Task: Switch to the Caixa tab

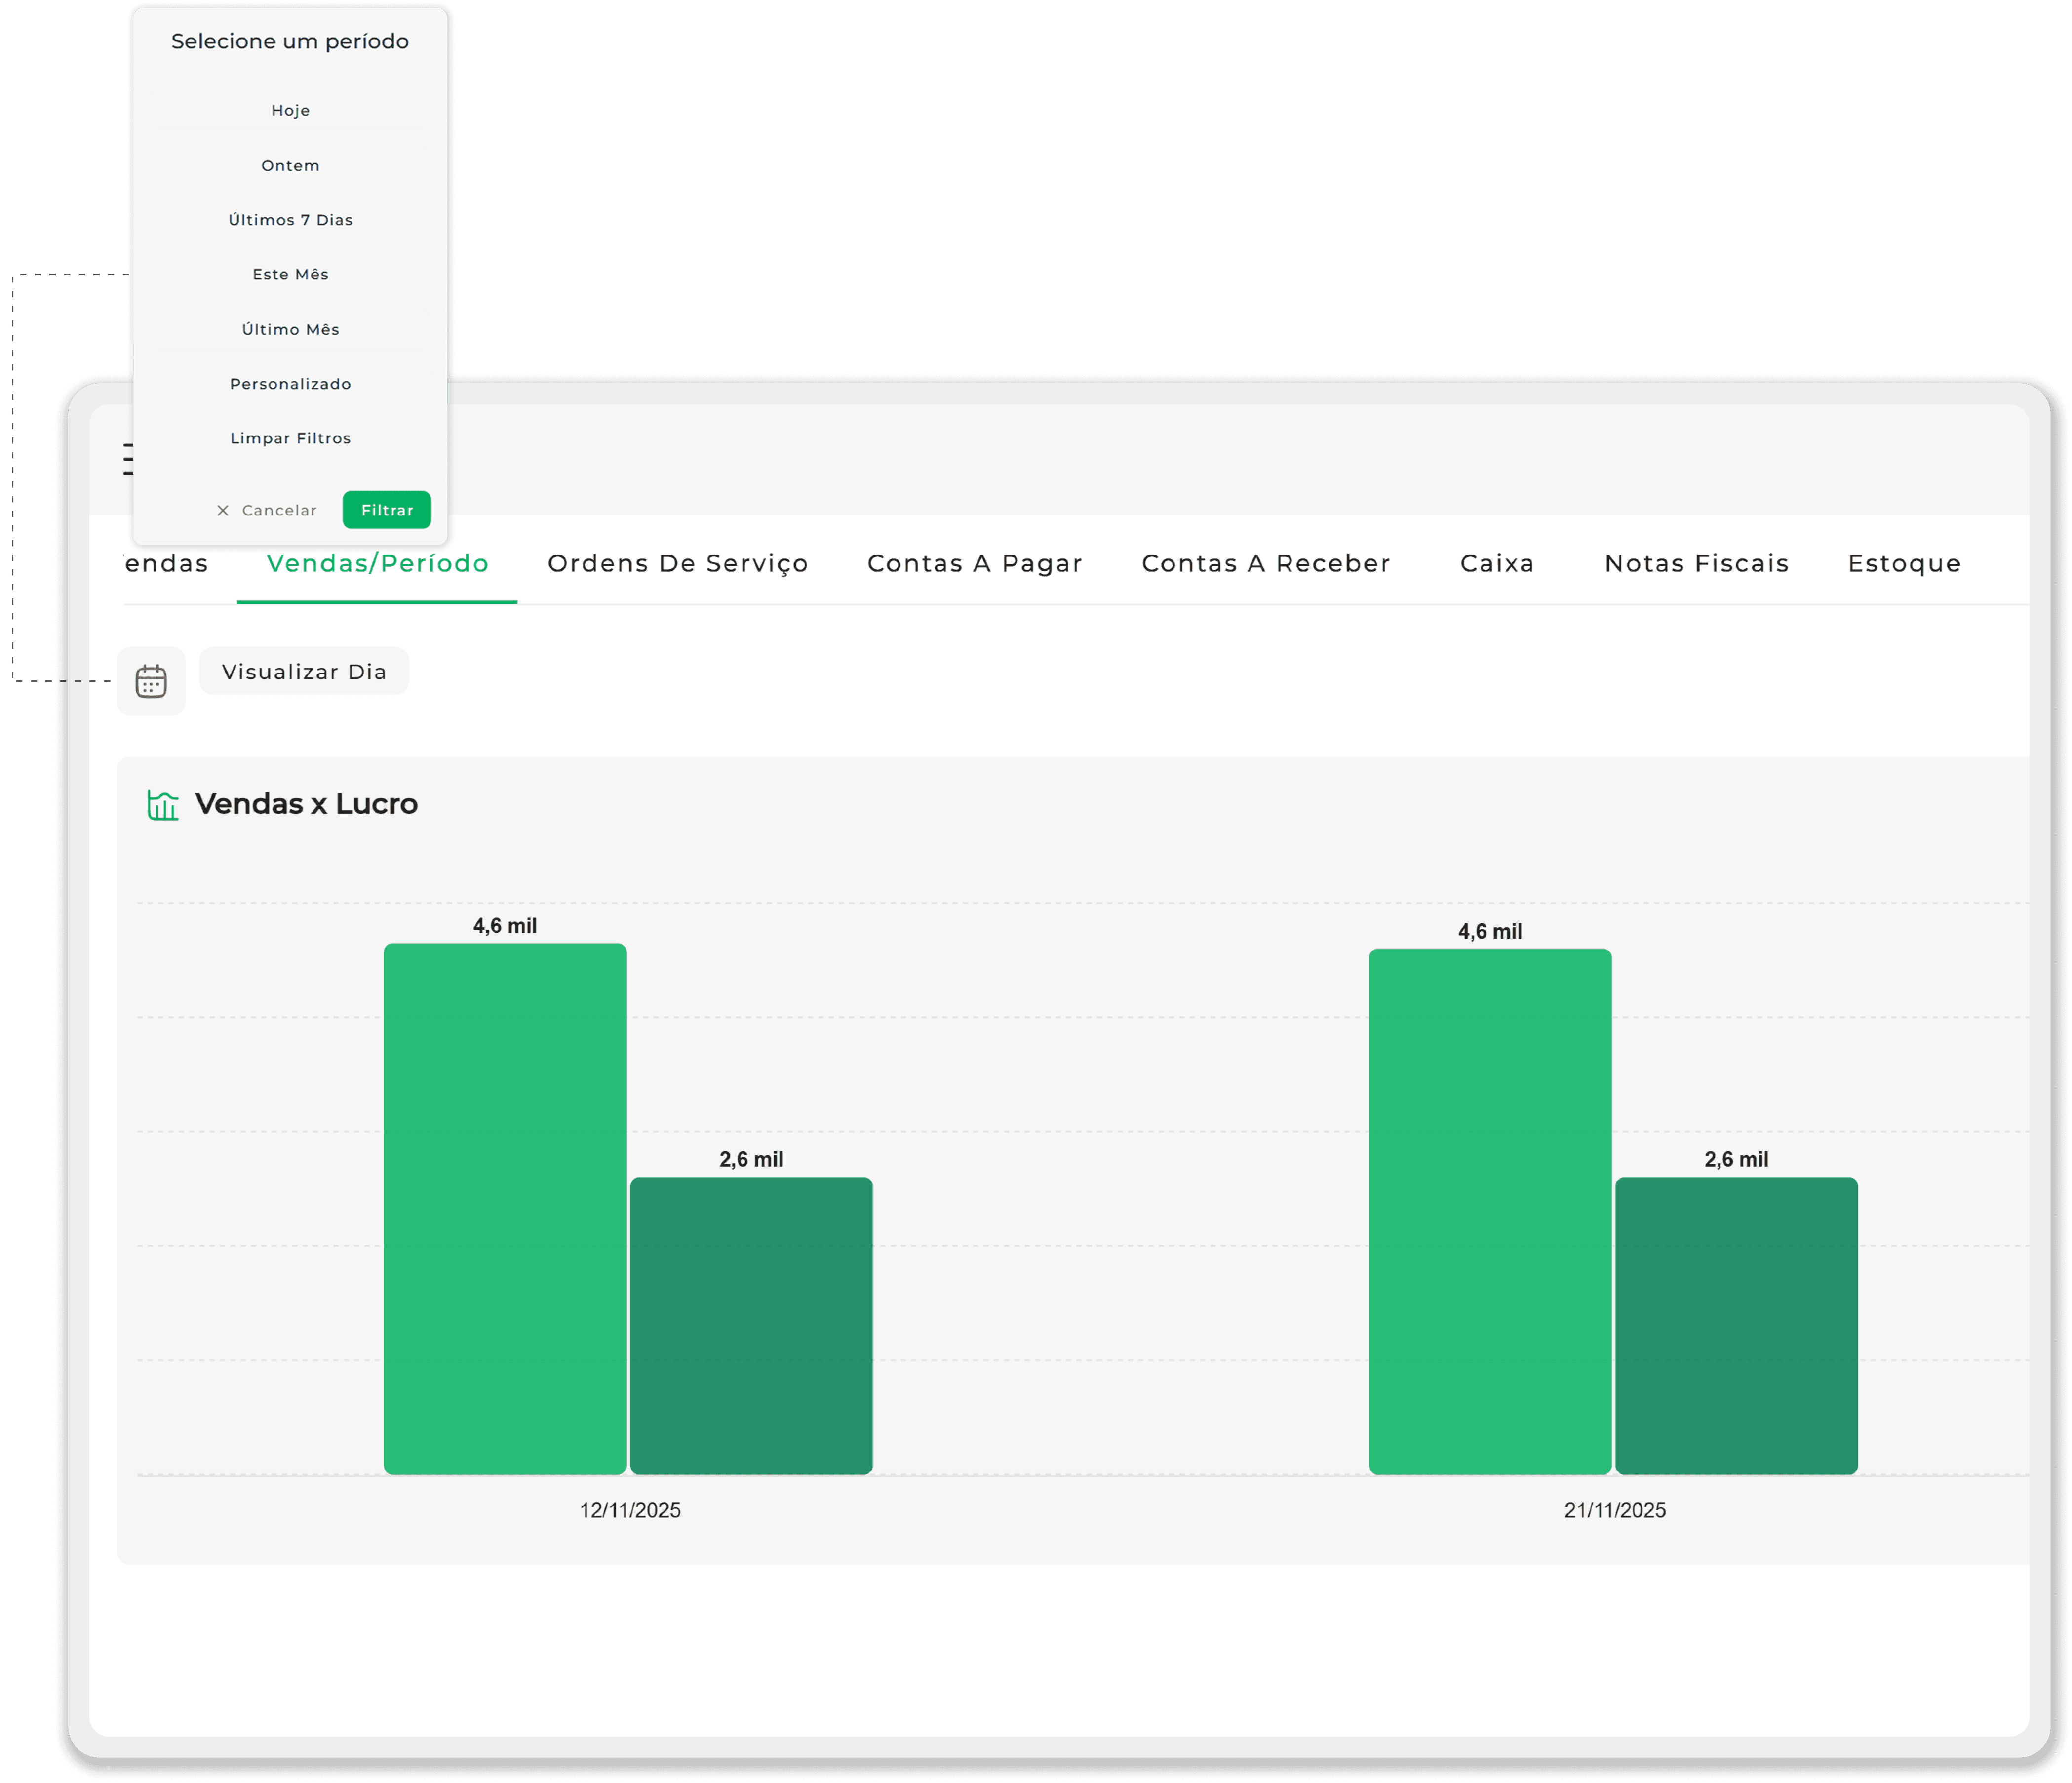Action: [1497, 563]
